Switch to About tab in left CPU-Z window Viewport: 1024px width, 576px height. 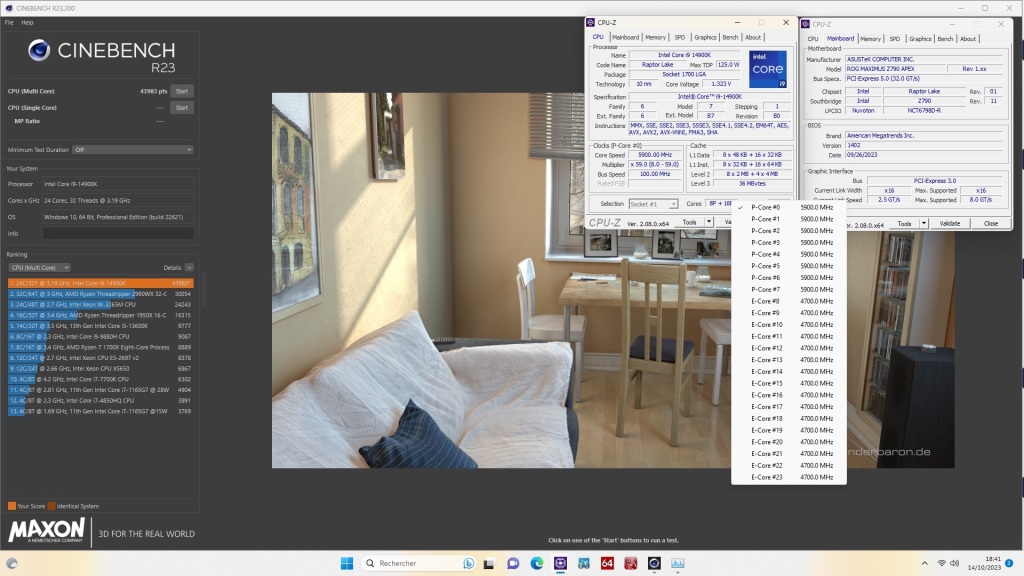[753, 37]
